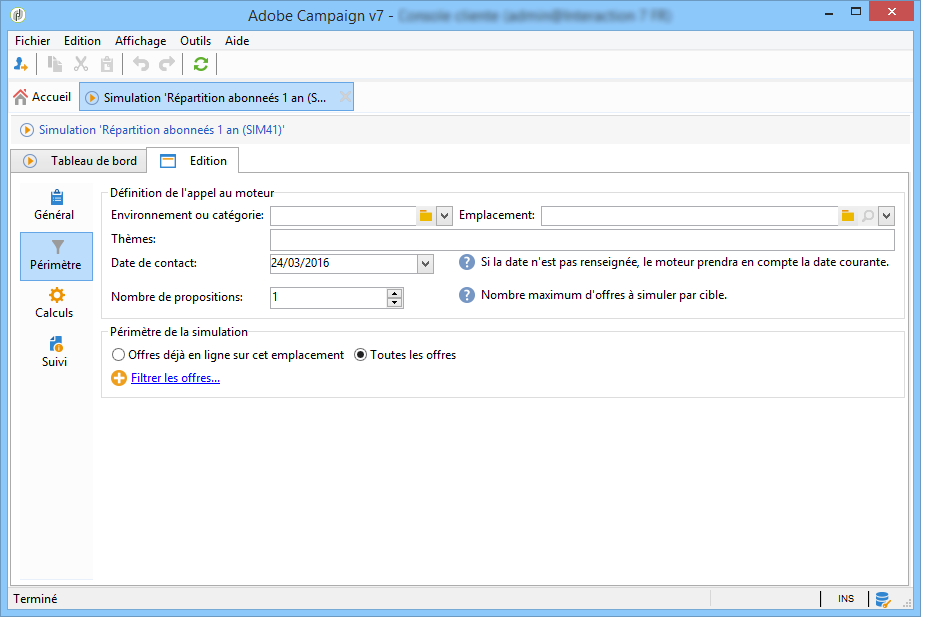Open the Aide menu
The width and height of the screenshot is (938, 630).
pyautogui.click(x=237, y=41)
